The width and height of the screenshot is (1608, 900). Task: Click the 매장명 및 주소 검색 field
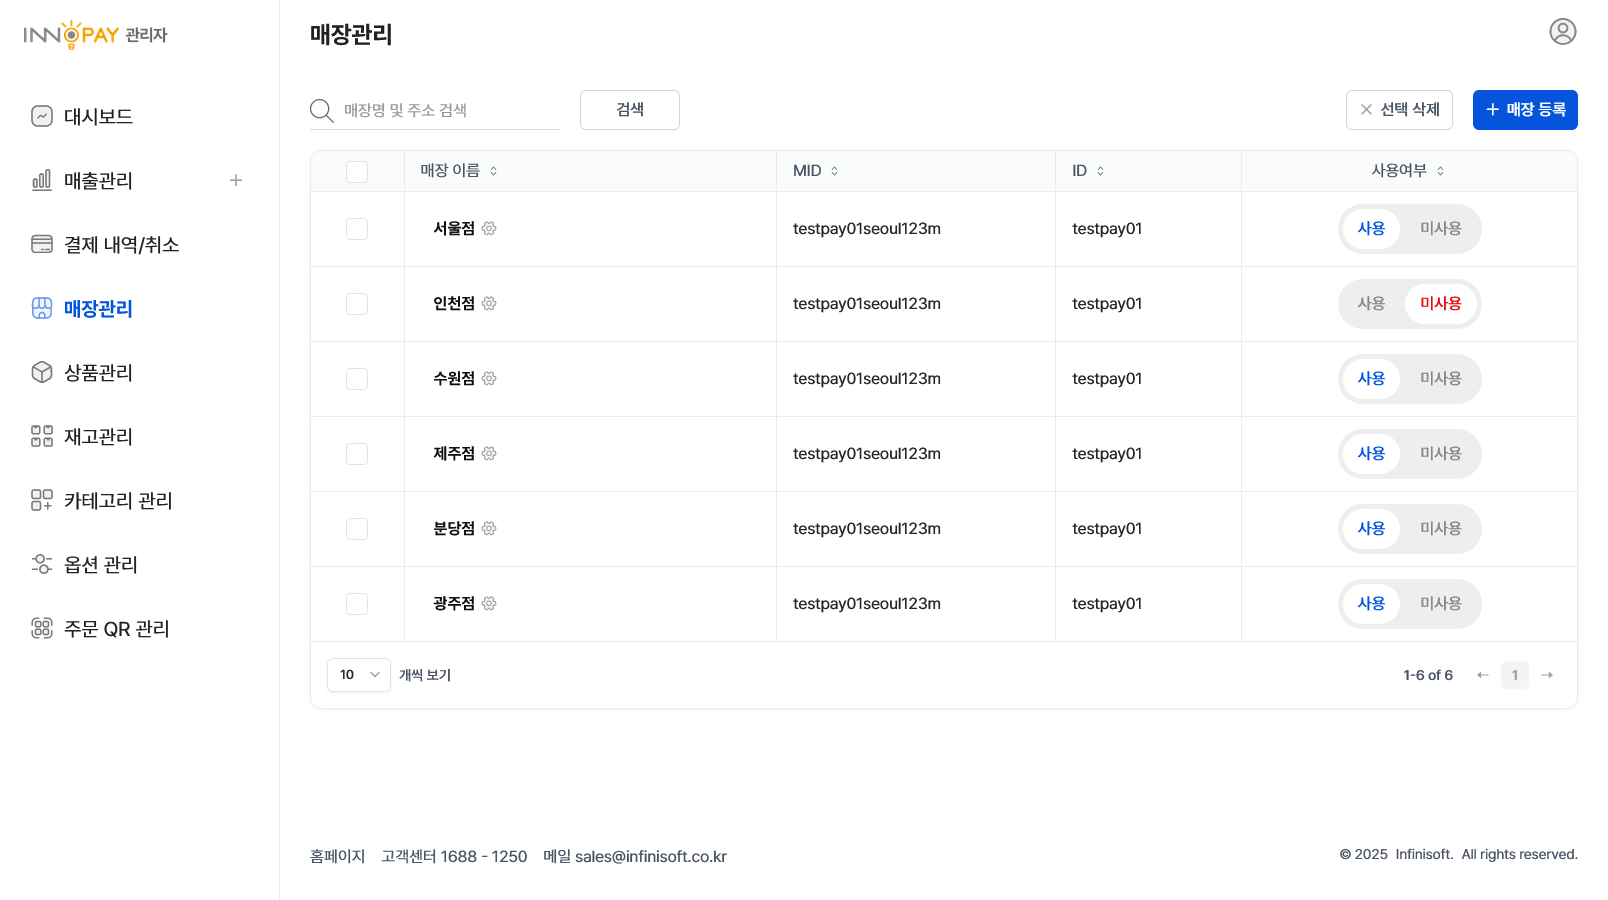point(448,110)
